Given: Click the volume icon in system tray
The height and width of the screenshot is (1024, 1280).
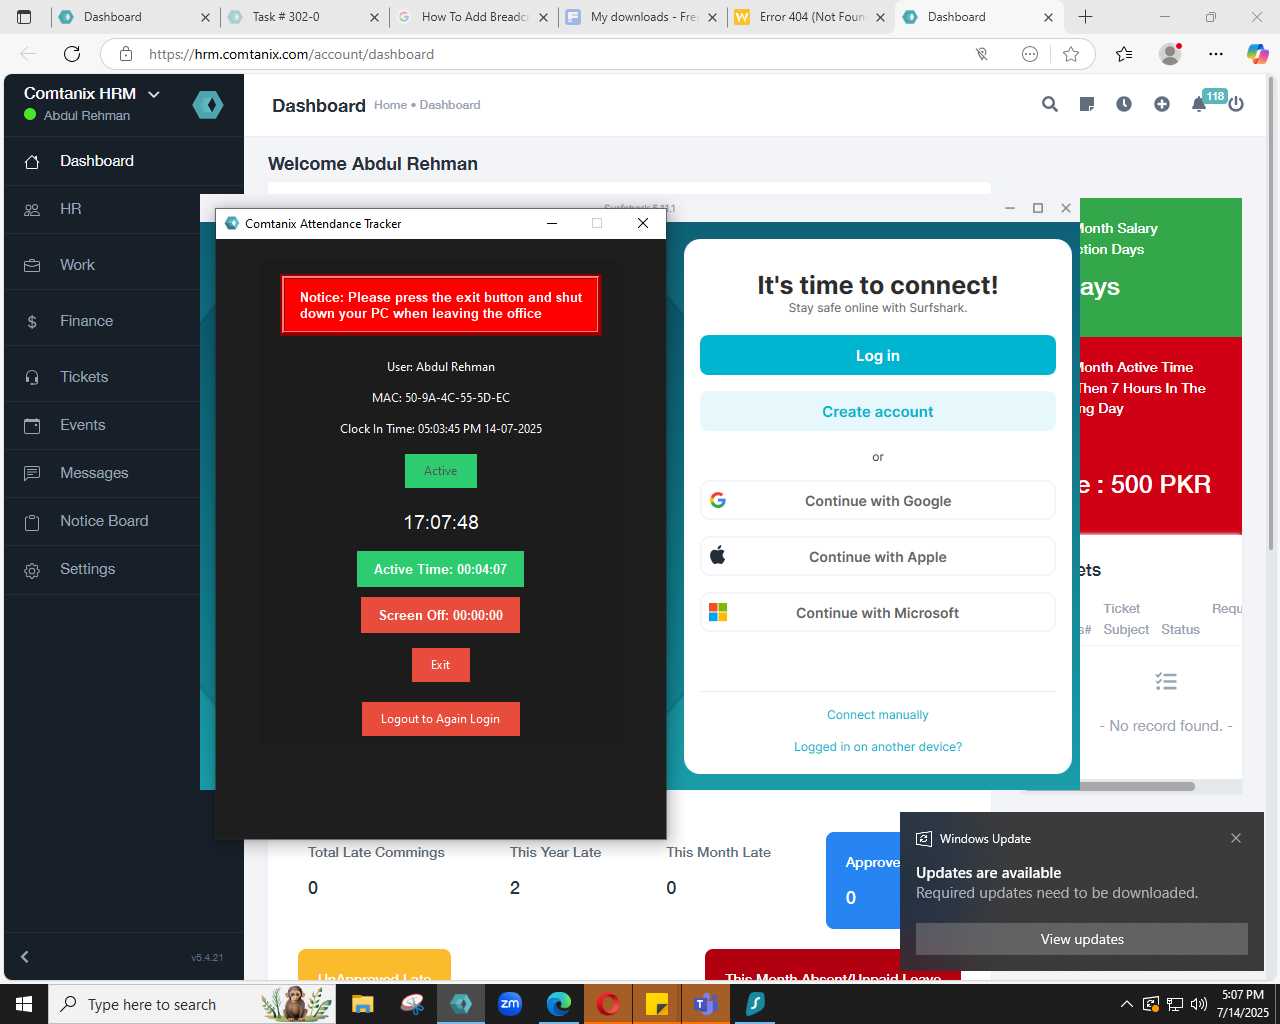Looking at the screenshot, I should click(1199, 1004).
